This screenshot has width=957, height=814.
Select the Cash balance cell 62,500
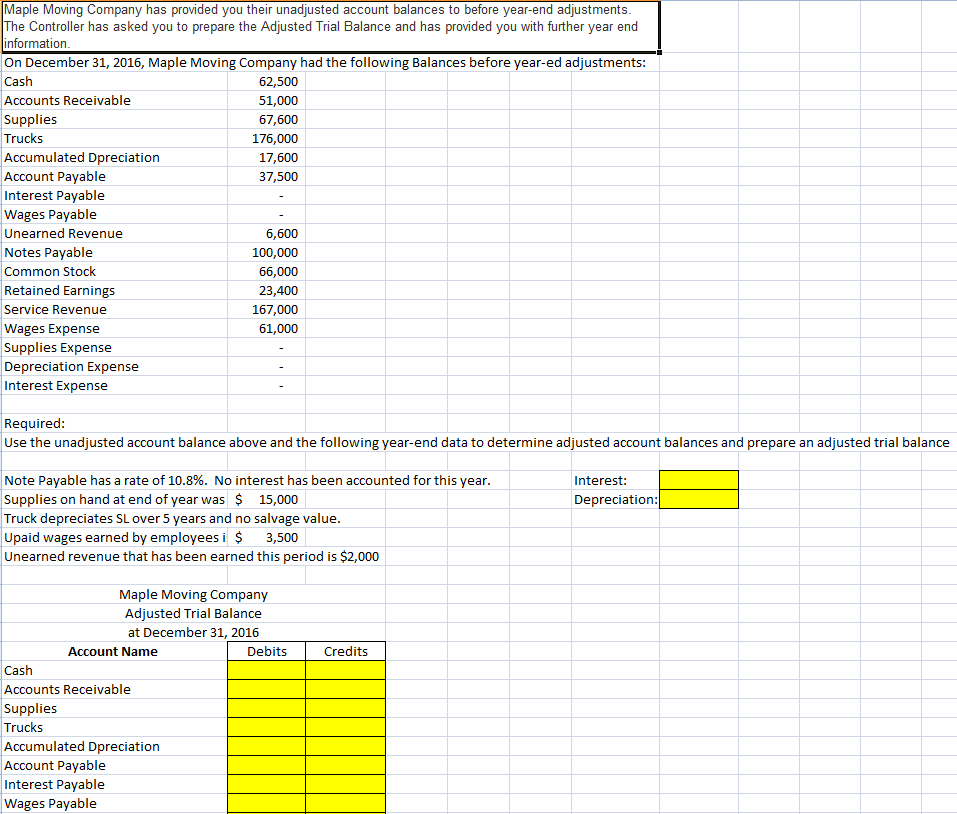click(x=267, y=82)
